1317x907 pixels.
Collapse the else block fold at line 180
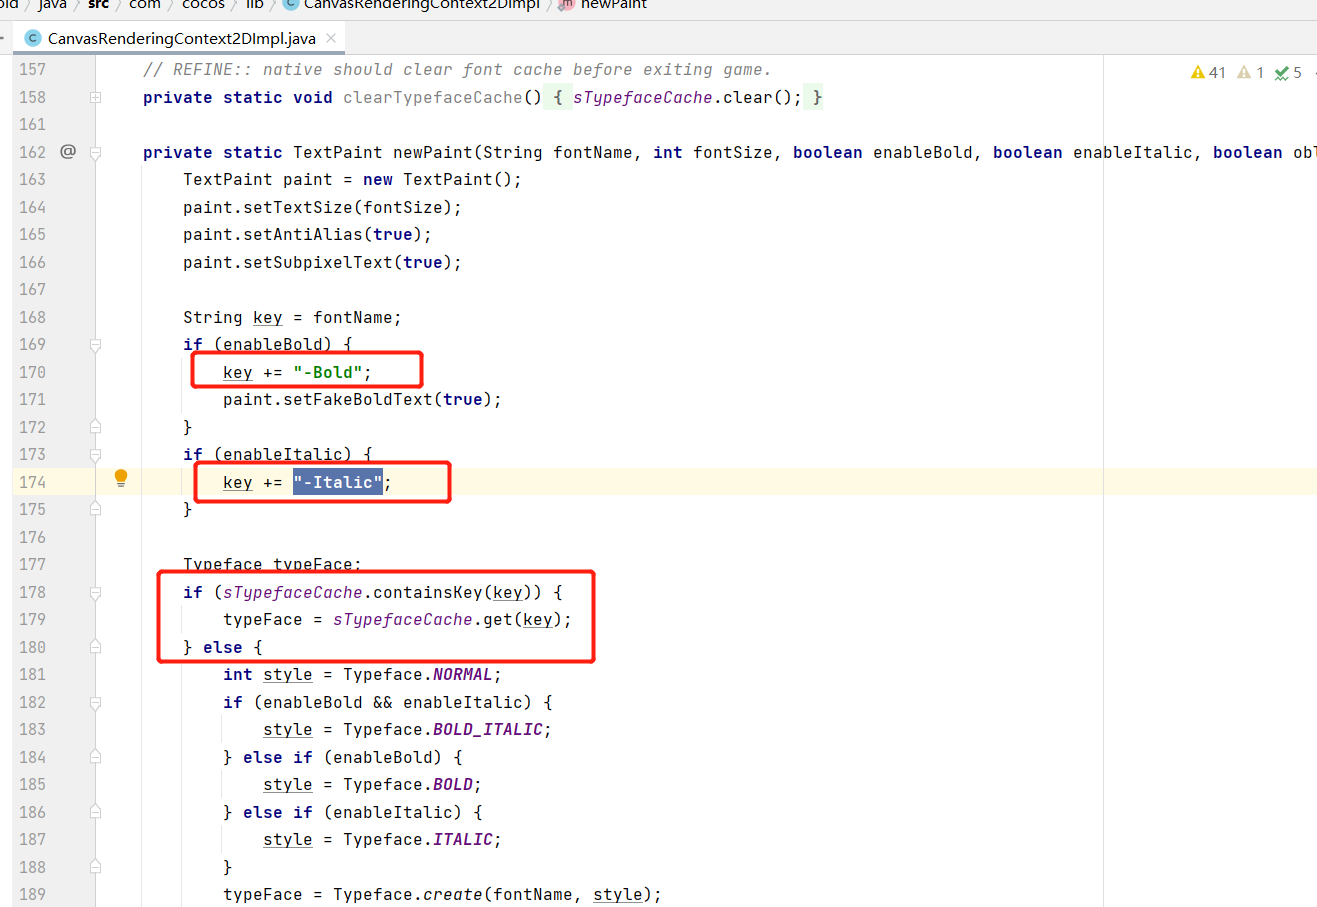pyautogui.click(x=95, y=646)
